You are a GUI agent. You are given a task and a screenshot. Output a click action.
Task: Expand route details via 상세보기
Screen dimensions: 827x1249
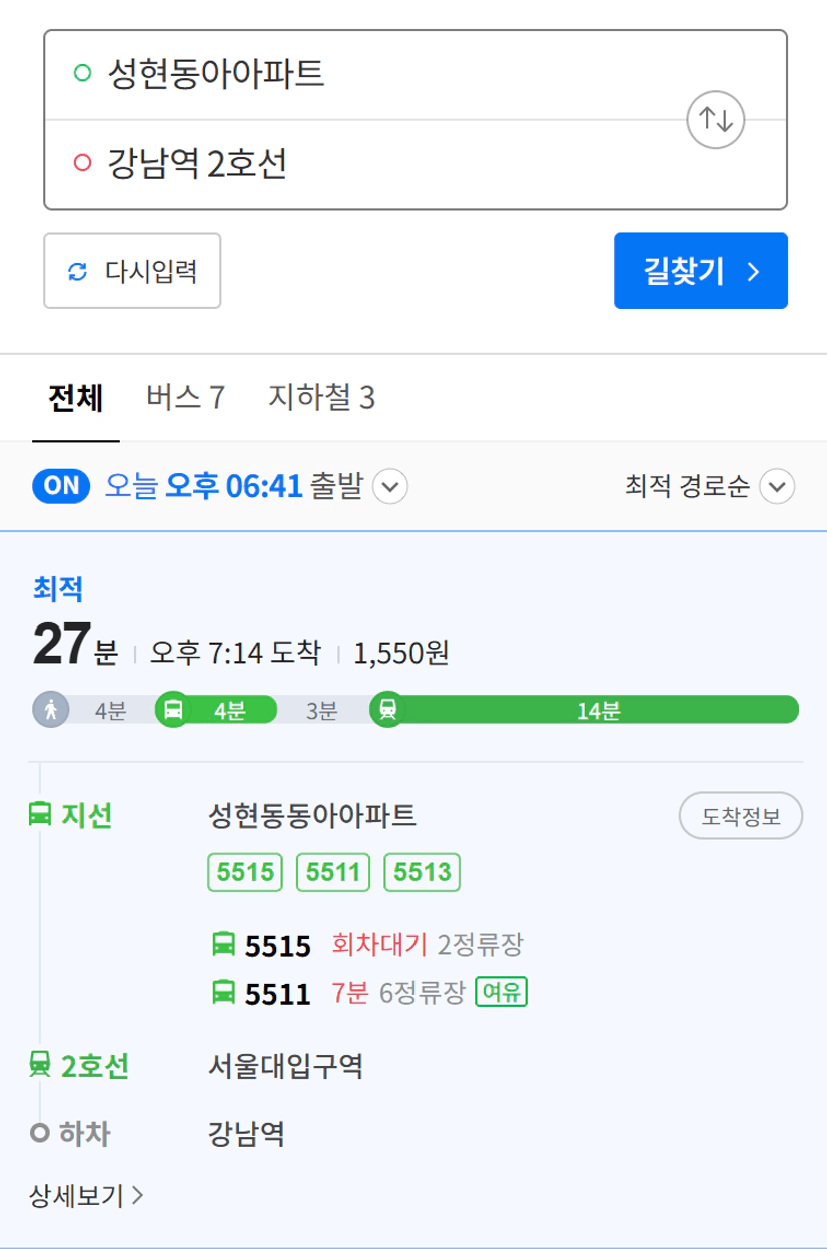pos(87,1194)
